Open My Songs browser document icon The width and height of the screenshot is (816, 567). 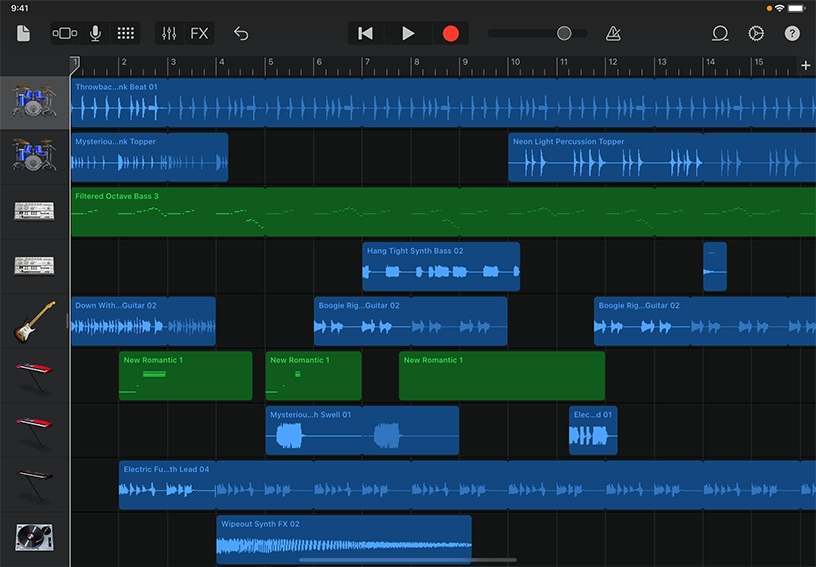(23, 33)
